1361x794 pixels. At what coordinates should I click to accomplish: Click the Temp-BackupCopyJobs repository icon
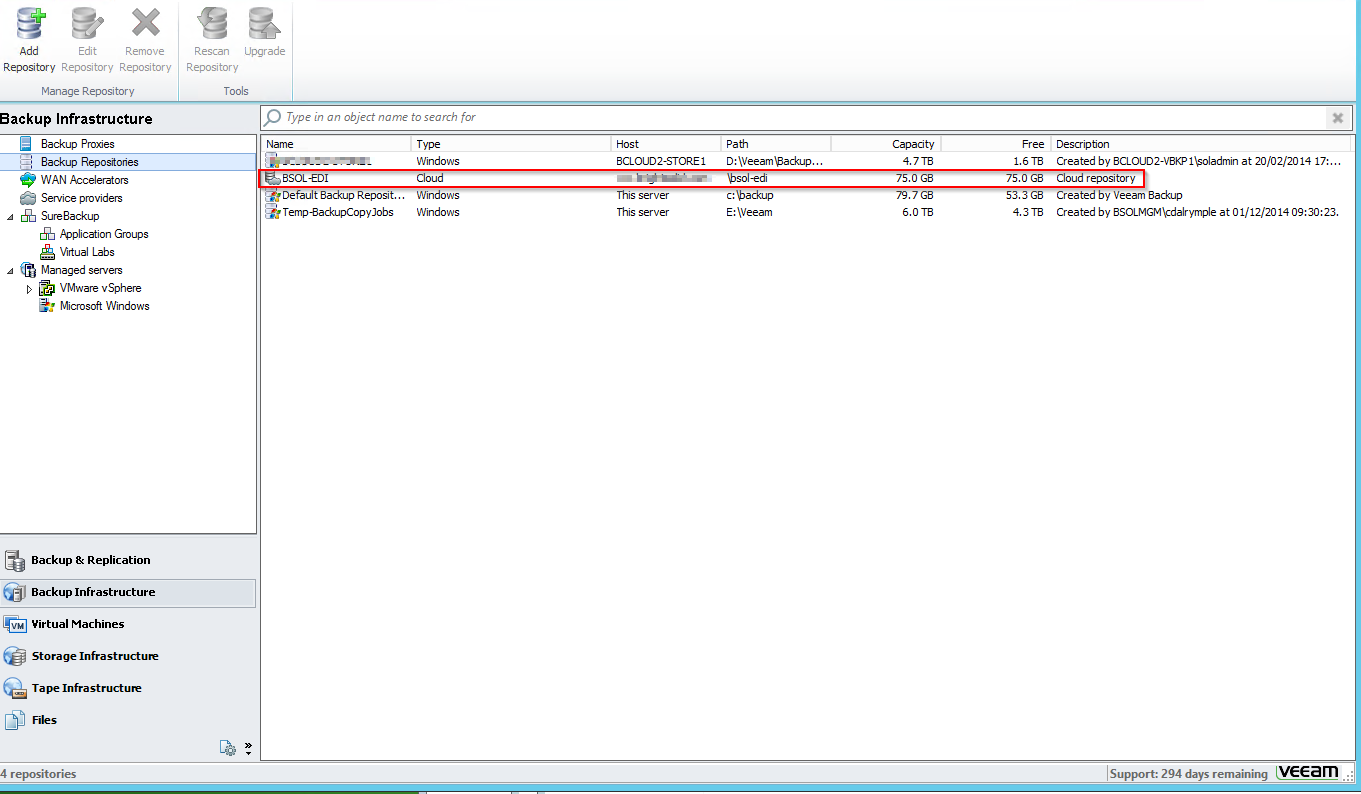(x=272, y=212)
